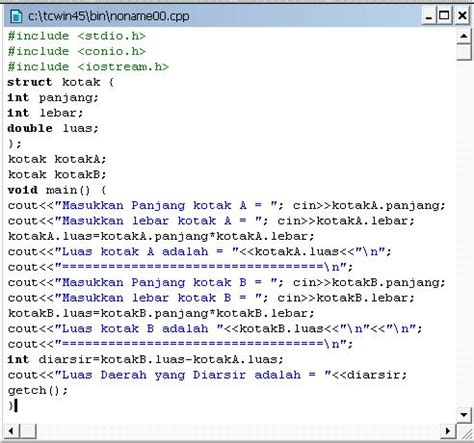The image size is (474, 443).
Task: Close the noname00.cpp editor window
Action: pos(462,16)
